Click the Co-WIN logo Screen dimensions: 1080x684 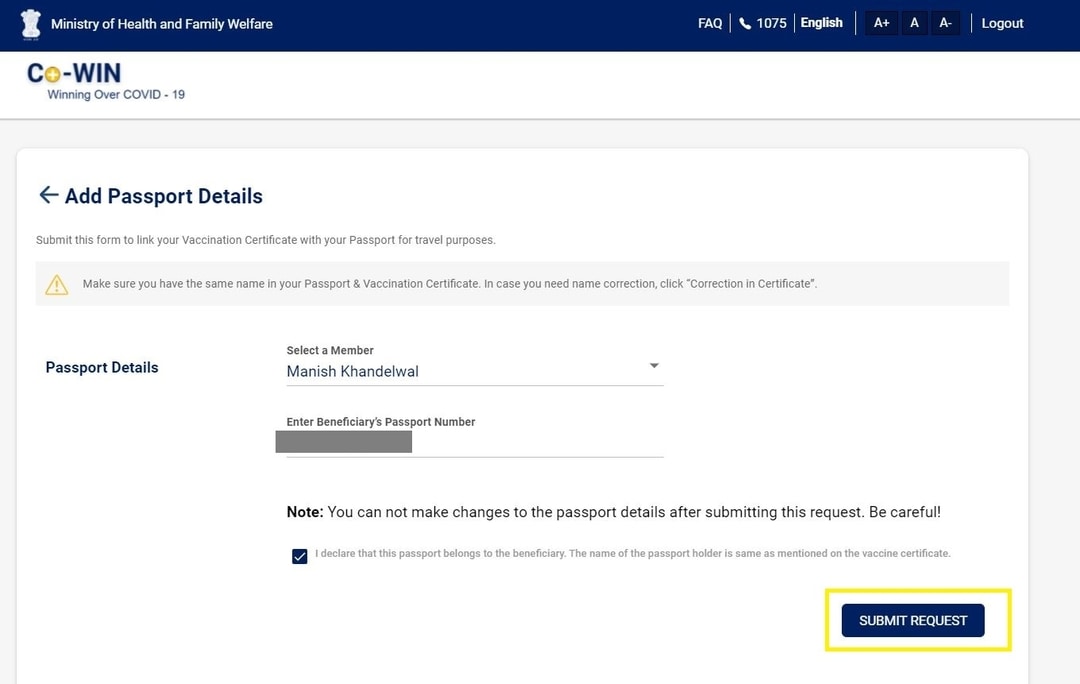(74, 73)
